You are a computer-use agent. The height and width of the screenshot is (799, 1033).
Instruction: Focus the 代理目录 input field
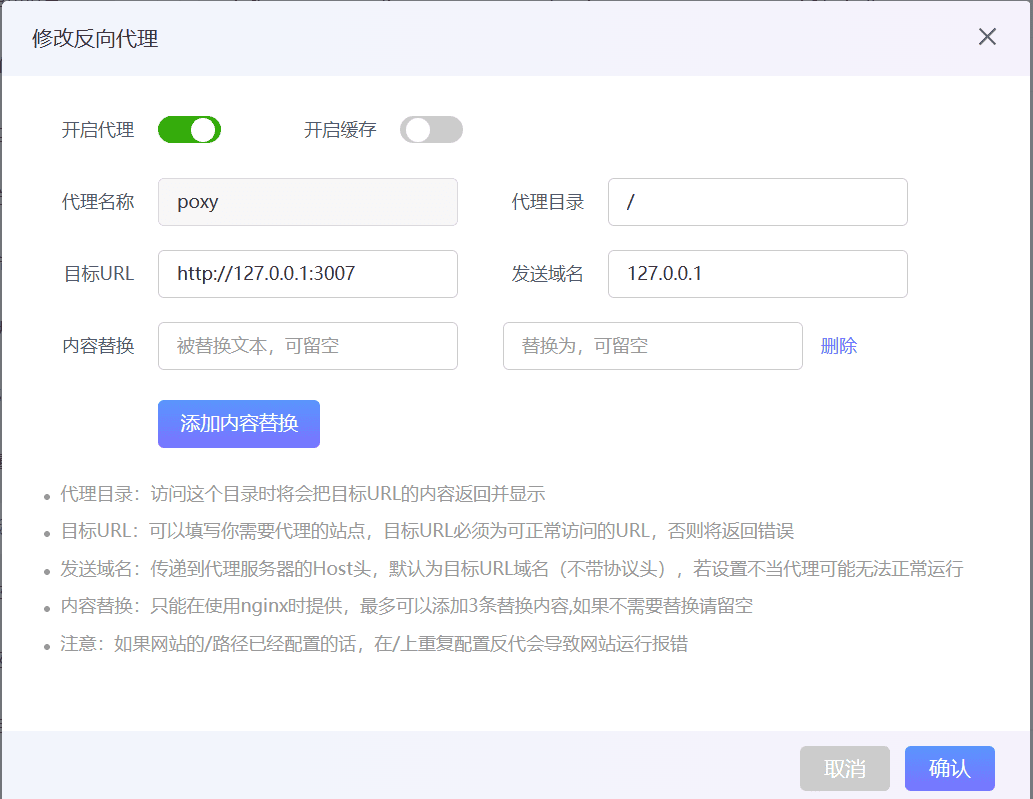(757, 202)
